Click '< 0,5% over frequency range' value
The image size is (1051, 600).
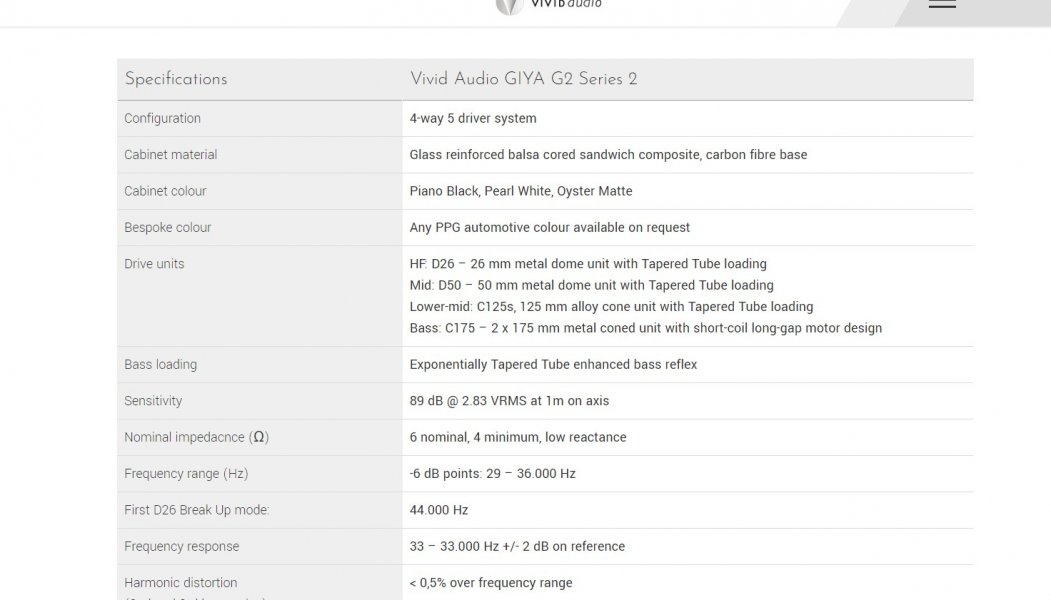click(491, 583)
